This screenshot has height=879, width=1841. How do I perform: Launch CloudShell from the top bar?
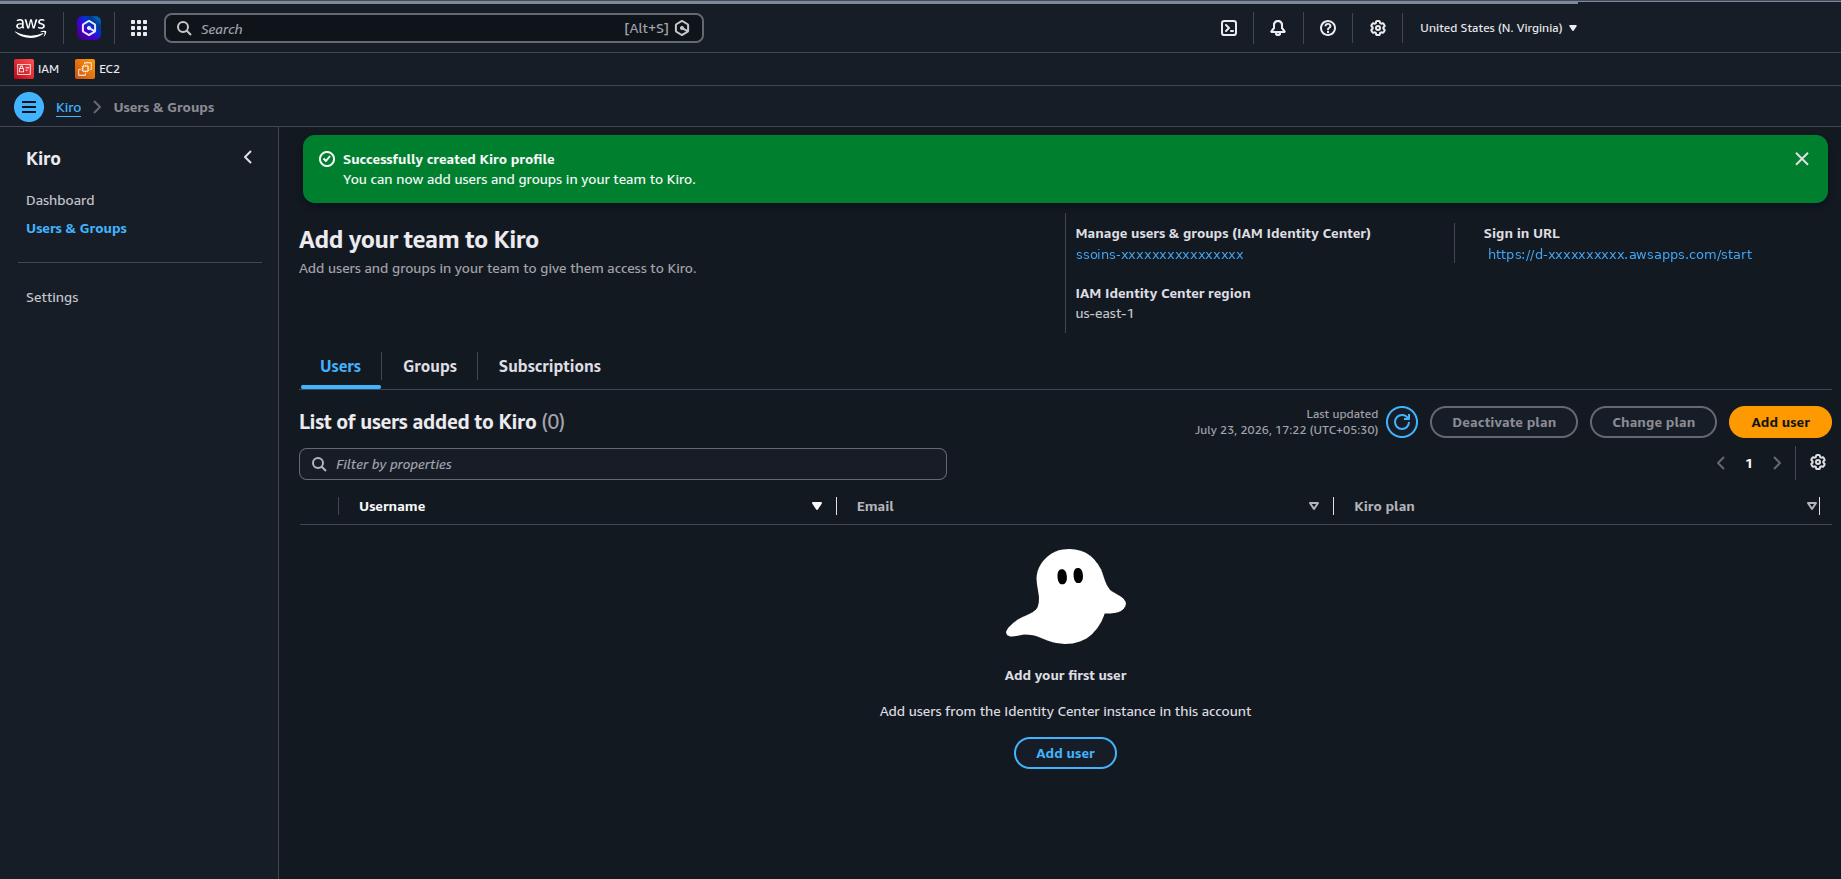pyautogui.click(x=1229, y=28)
